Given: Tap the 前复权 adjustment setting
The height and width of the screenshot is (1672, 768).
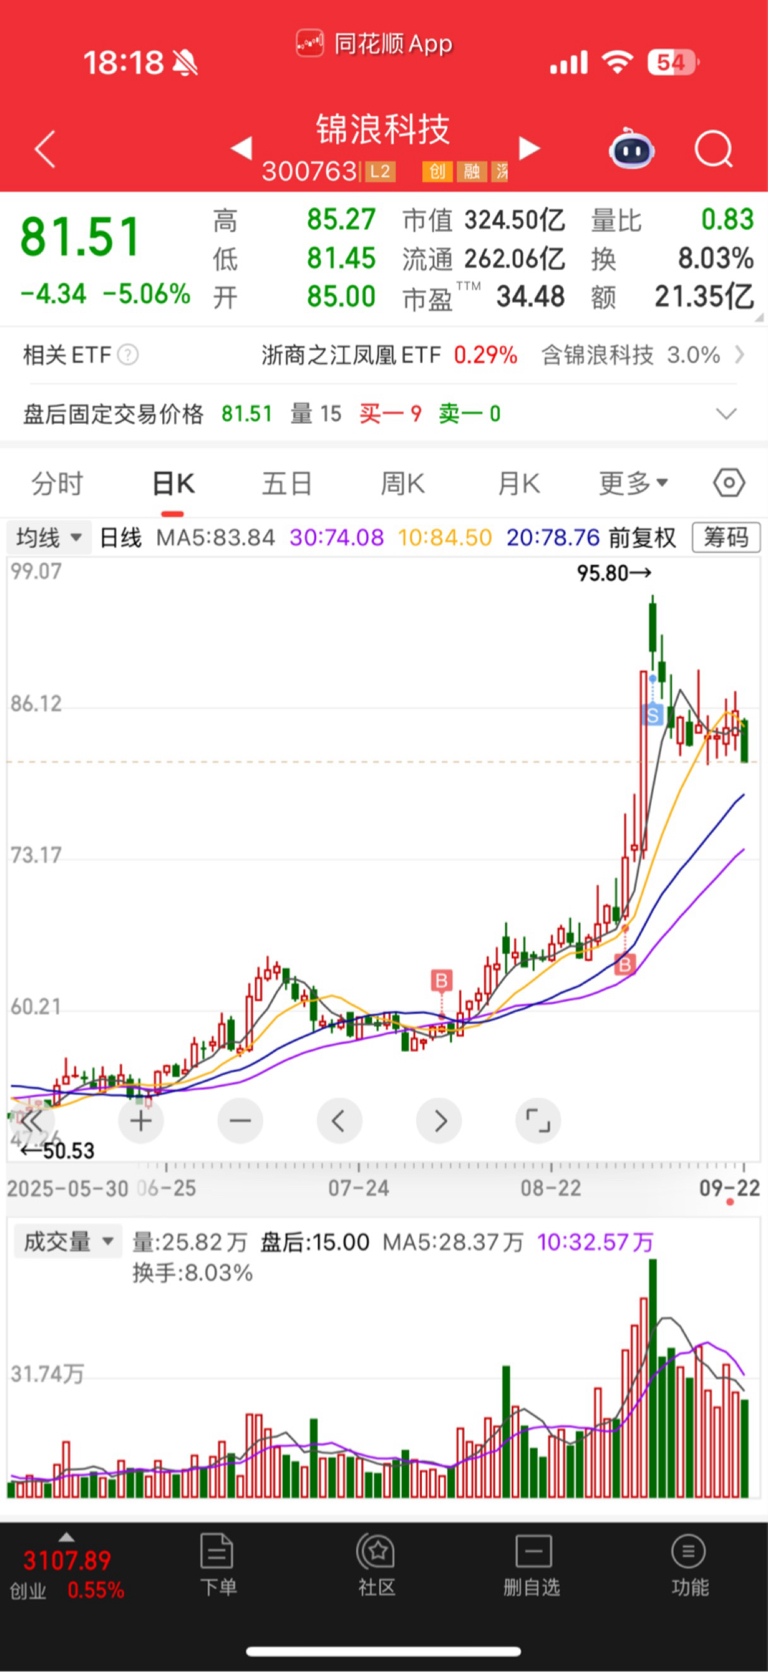Looking at the screenshot, I should click(642, 538).
